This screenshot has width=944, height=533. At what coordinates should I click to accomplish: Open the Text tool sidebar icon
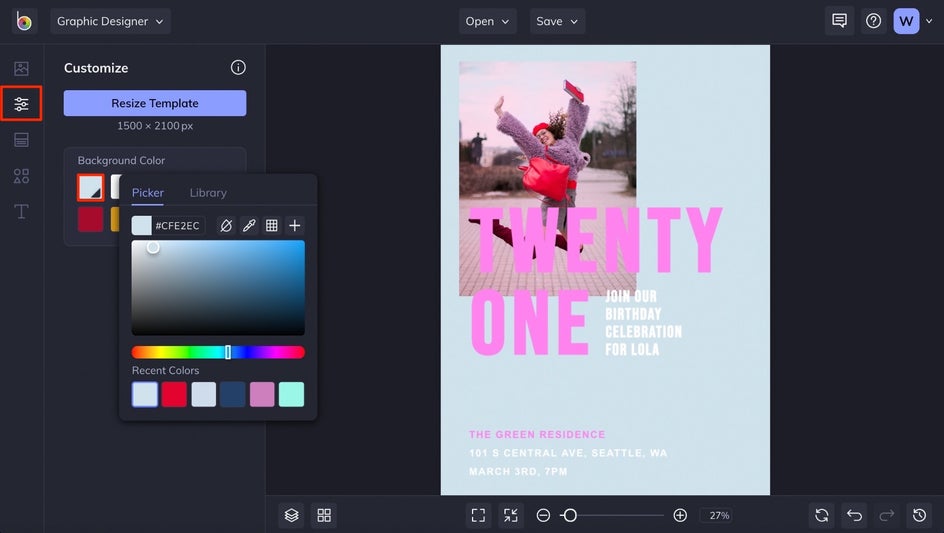21,211
